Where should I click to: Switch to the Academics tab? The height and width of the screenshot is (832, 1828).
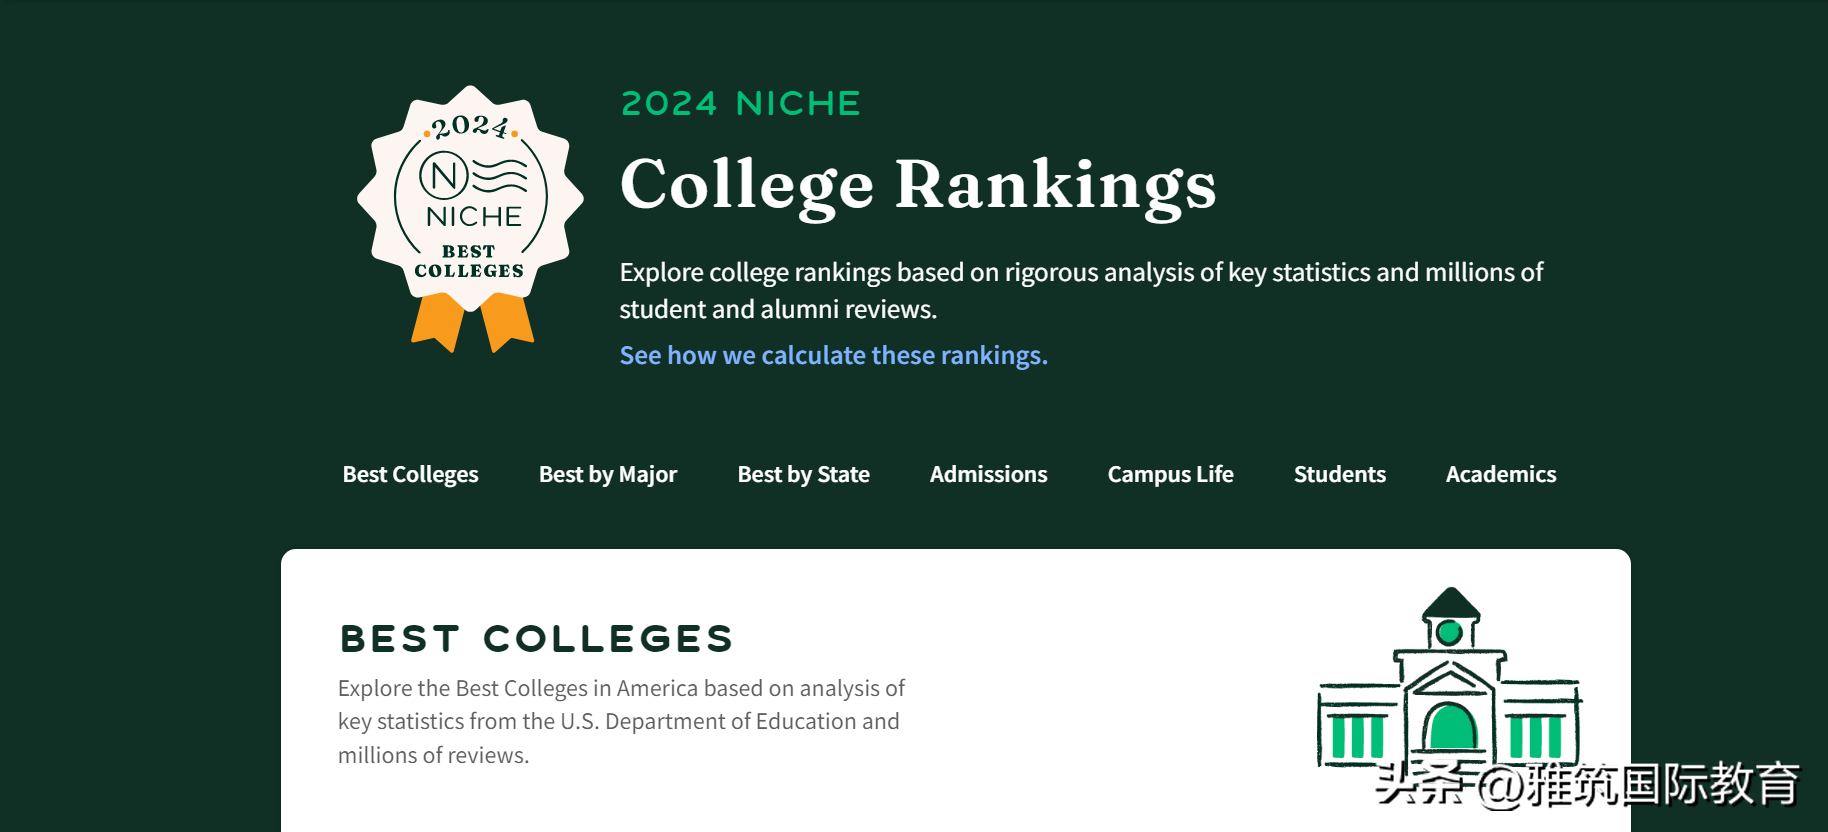(x=1500, y=474)
